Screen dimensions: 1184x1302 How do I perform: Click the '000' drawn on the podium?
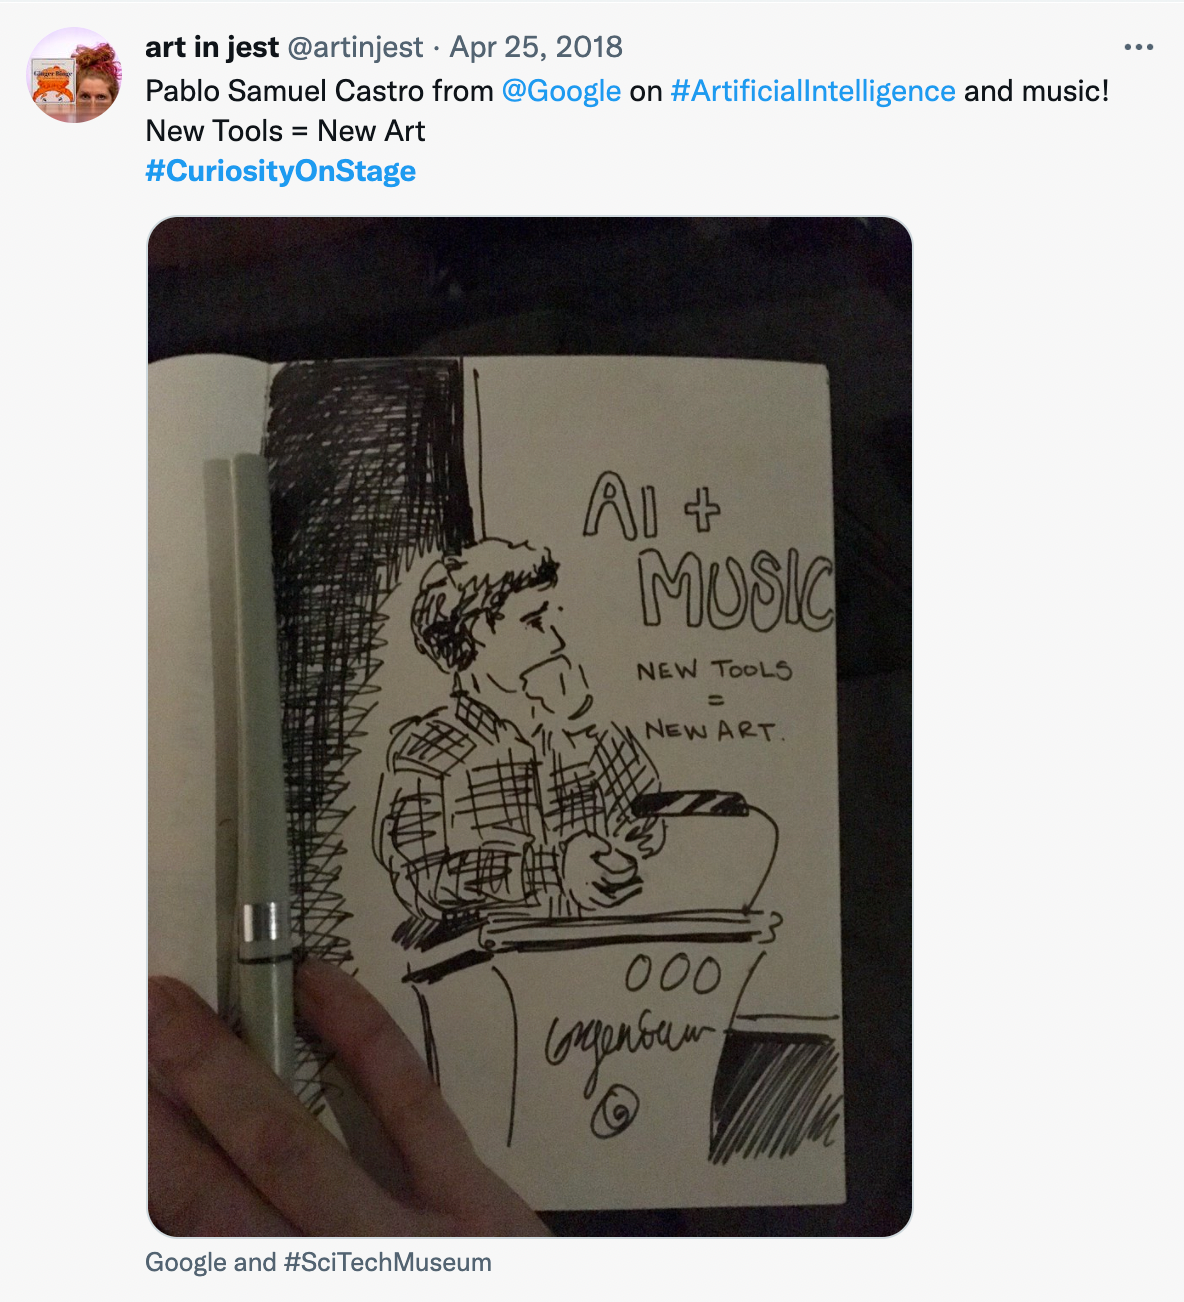(x=673, y=974)
